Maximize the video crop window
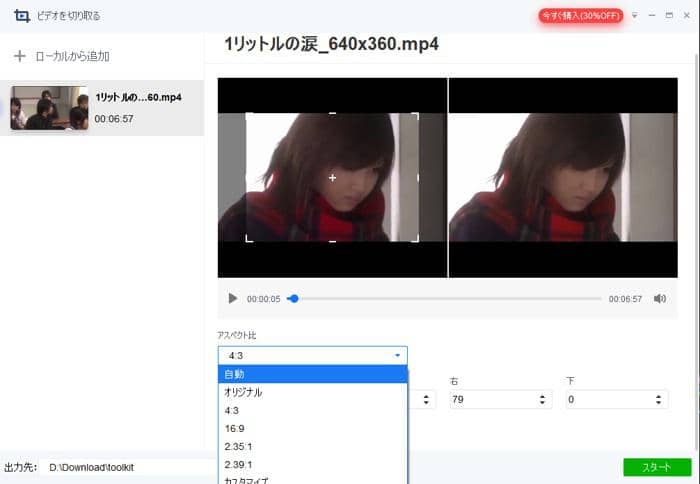 (x=669, y=16)
